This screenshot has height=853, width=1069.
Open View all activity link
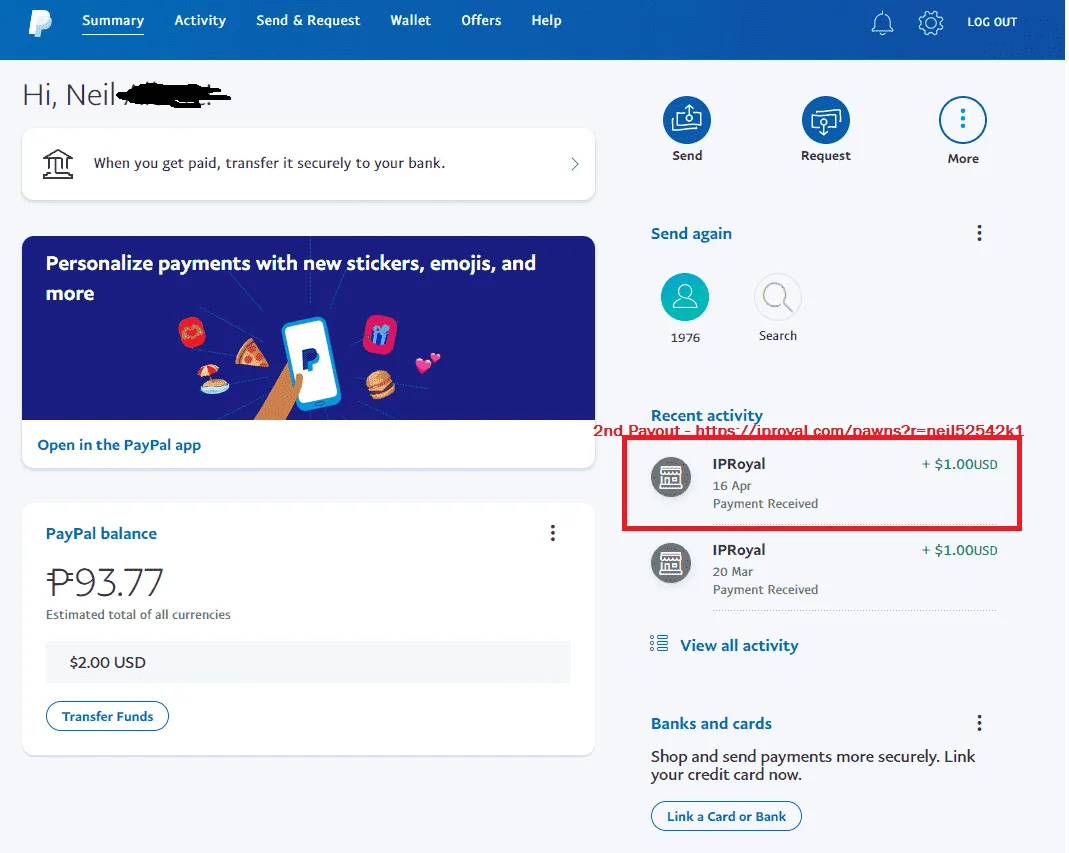[x=739, y=645]
